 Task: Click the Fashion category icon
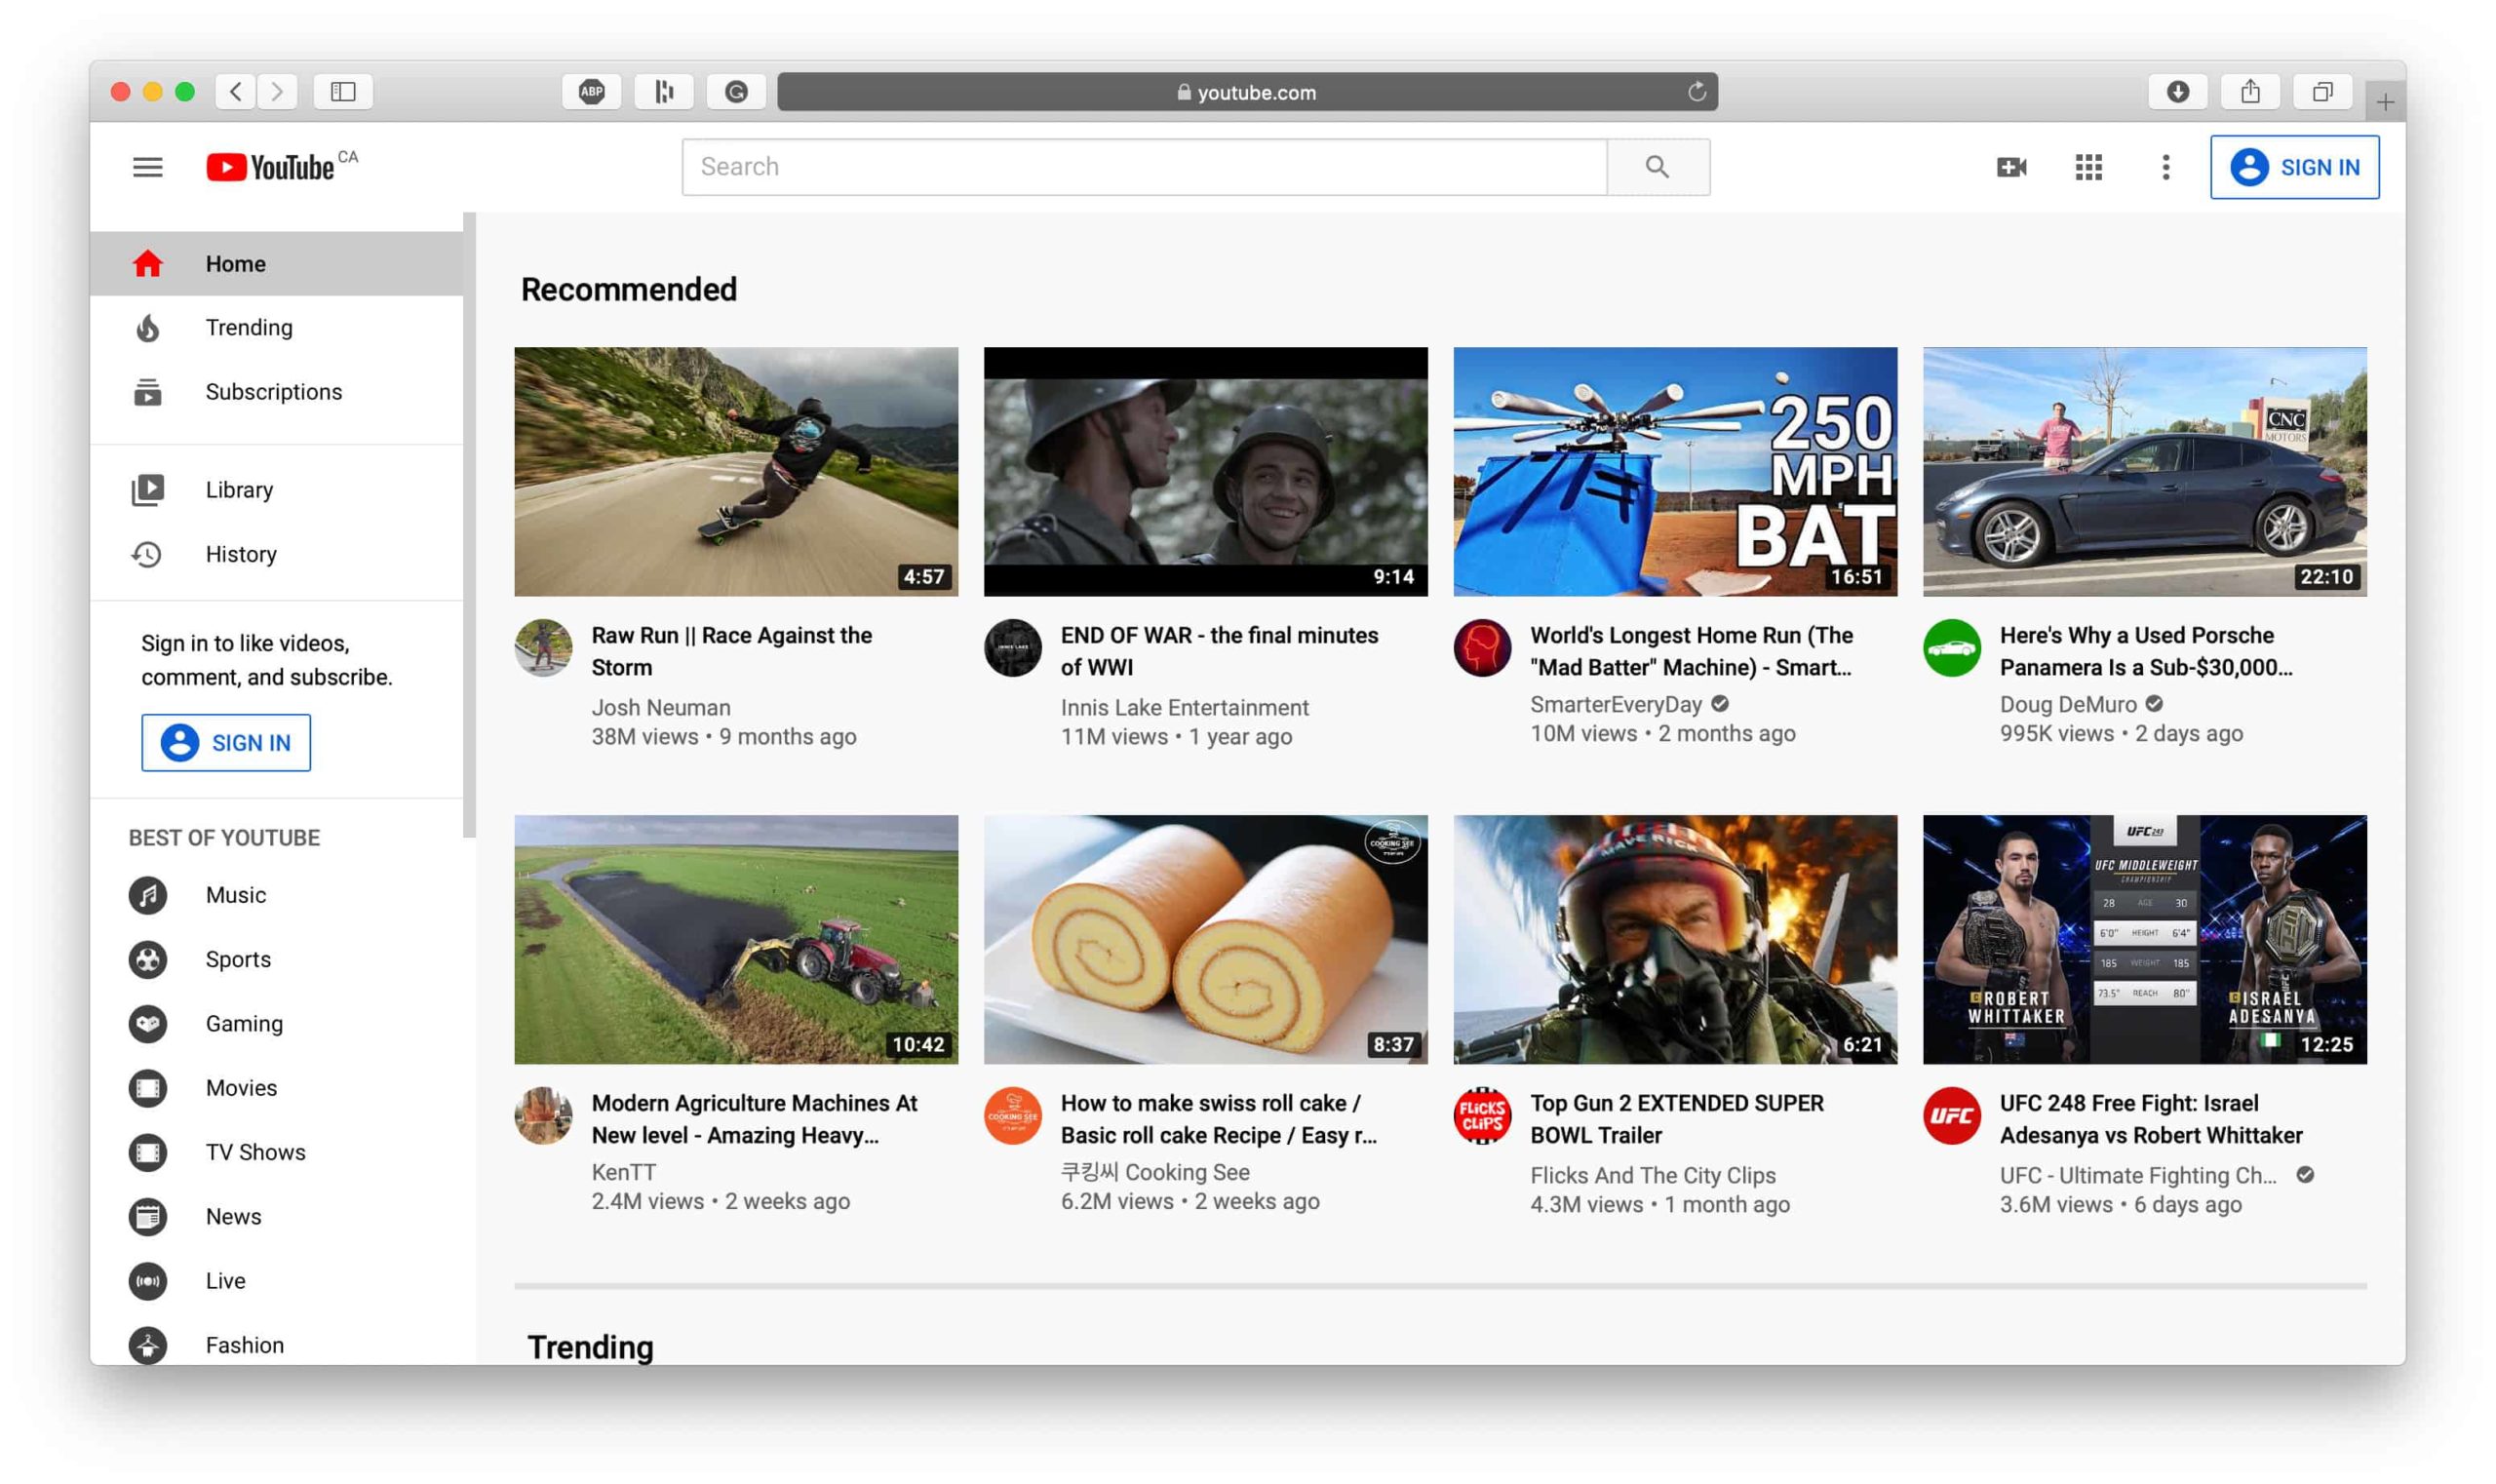148,1345
